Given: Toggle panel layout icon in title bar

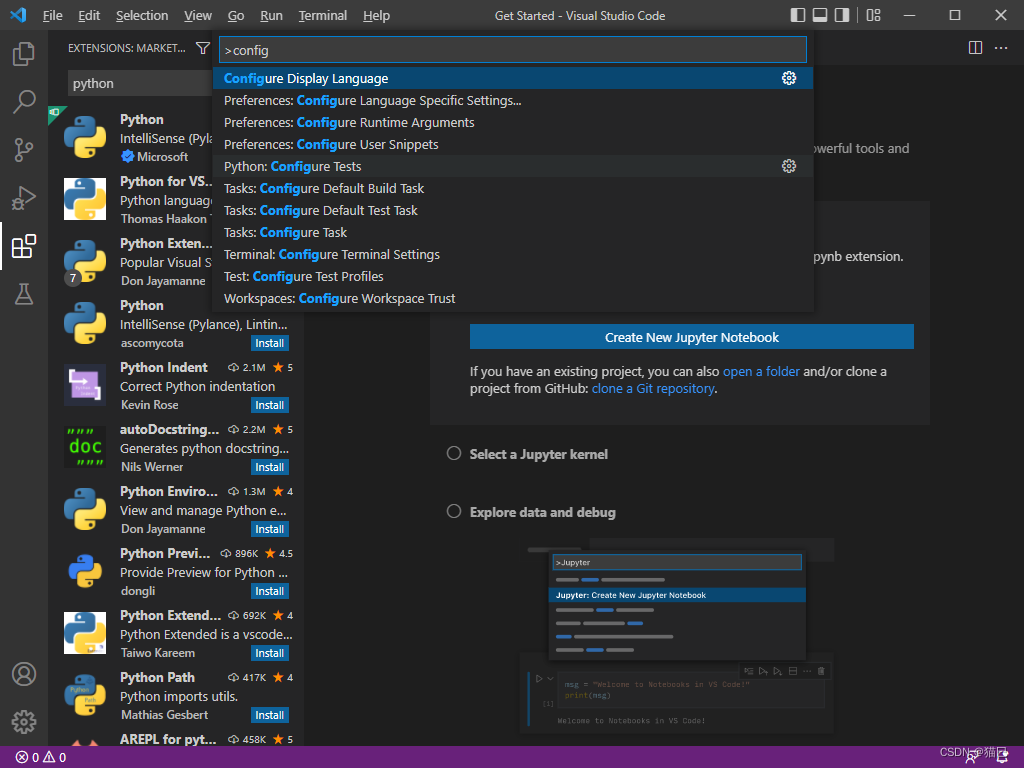Looking at the screenshot, I should (x=820, y=15).
